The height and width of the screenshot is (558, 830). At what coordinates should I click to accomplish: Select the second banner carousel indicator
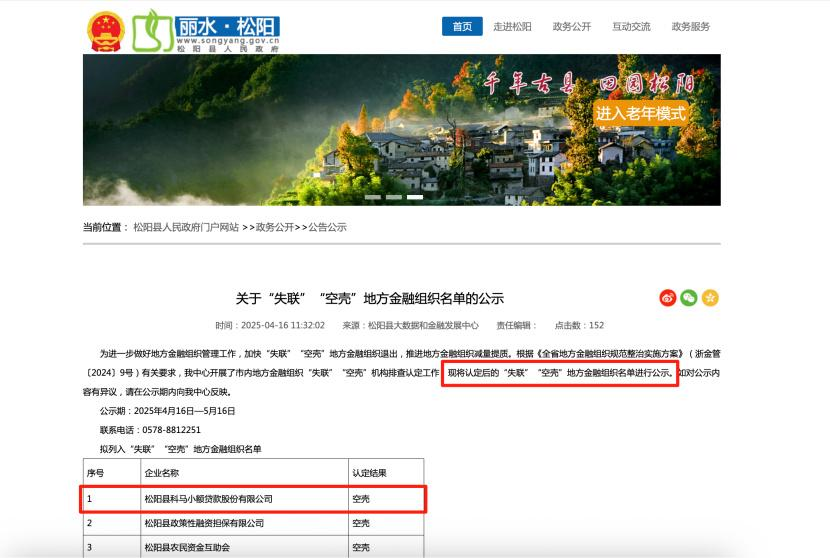393,197
